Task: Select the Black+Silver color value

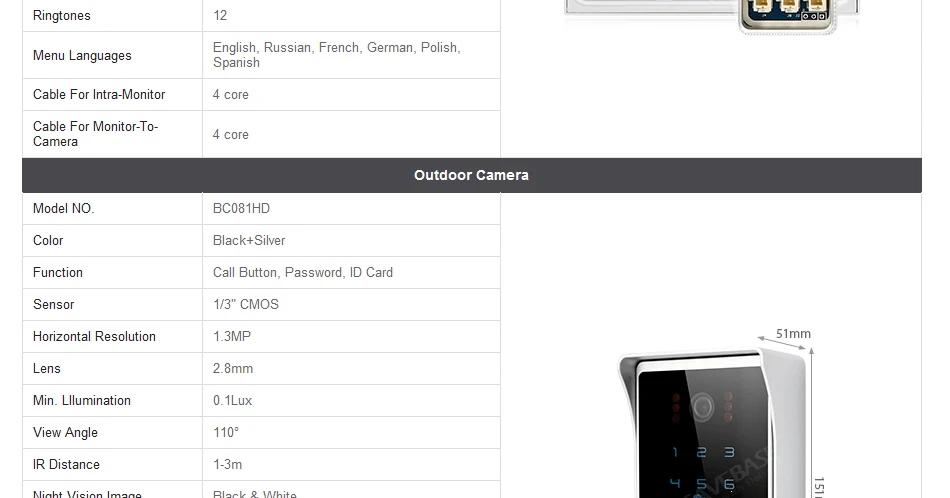Action: 248,241
